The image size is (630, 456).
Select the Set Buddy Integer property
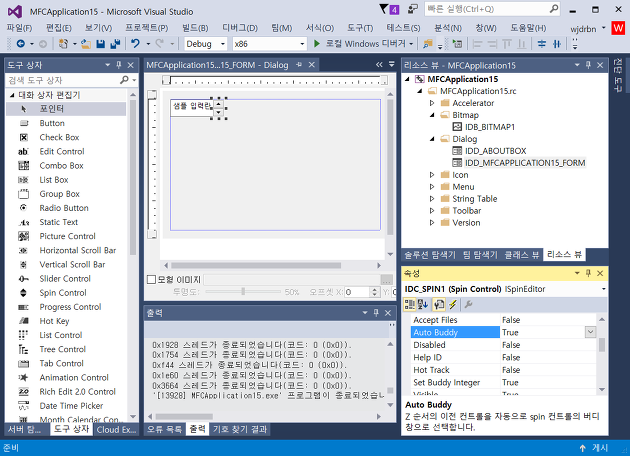pyautogui.click(x=504, y=382)
